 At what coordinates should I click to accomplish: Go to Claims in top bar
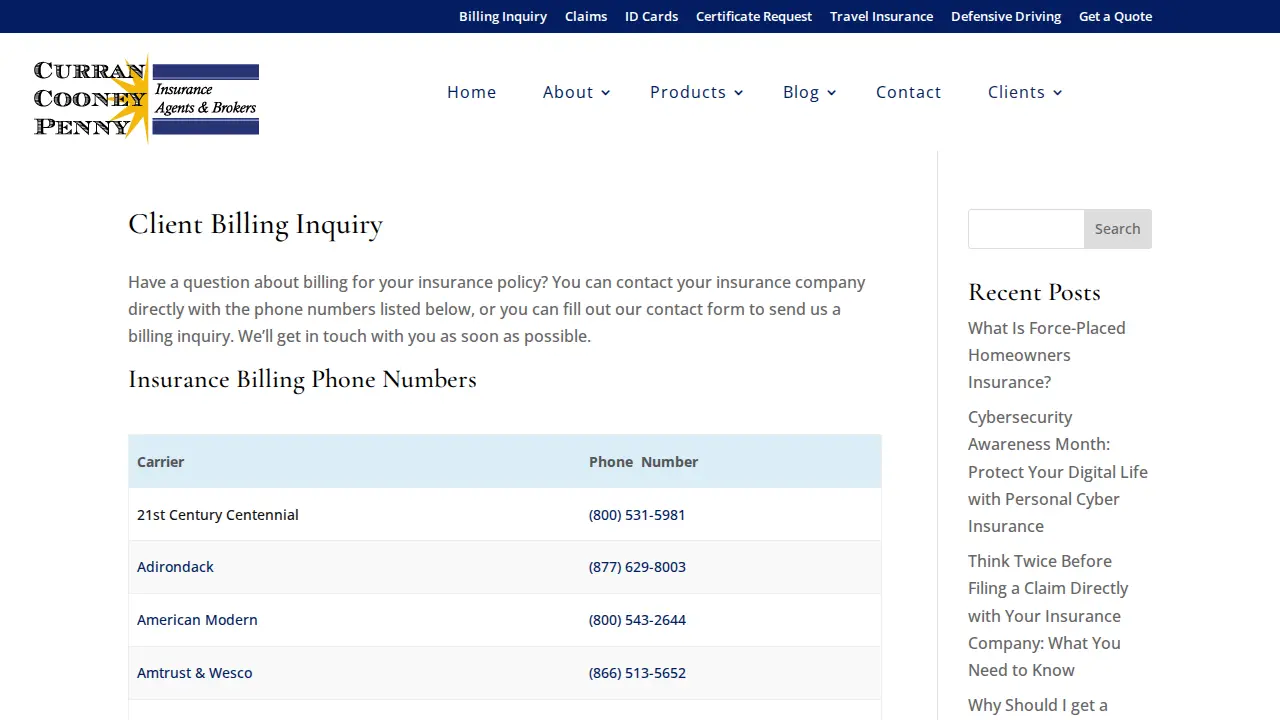tap(586, 16)
